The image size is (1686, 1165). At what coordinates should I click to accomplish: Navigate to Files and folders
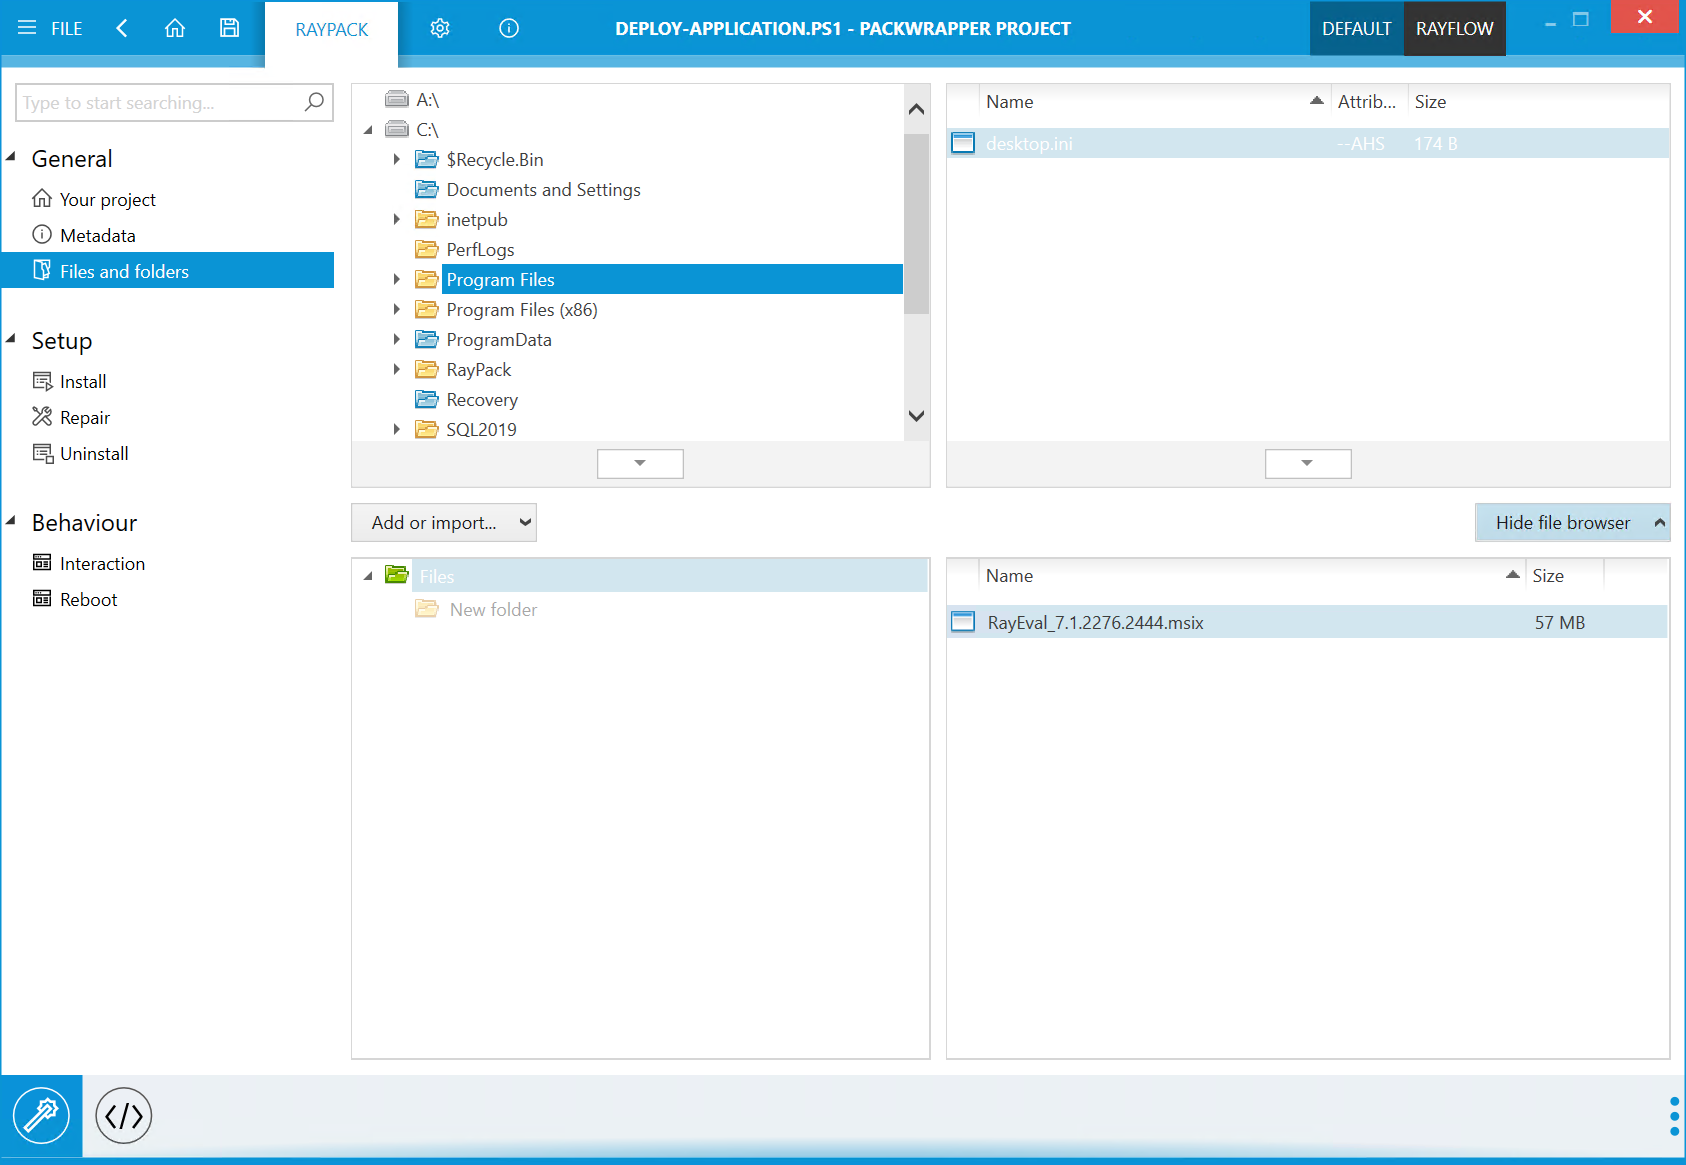point(125,270)
